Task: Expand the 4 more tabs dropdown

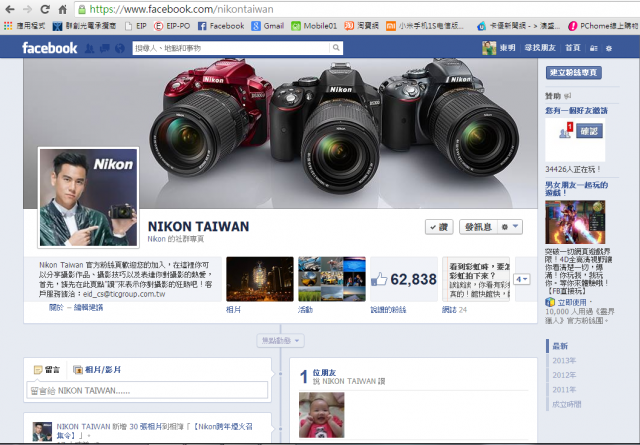Action: point(522,280)
